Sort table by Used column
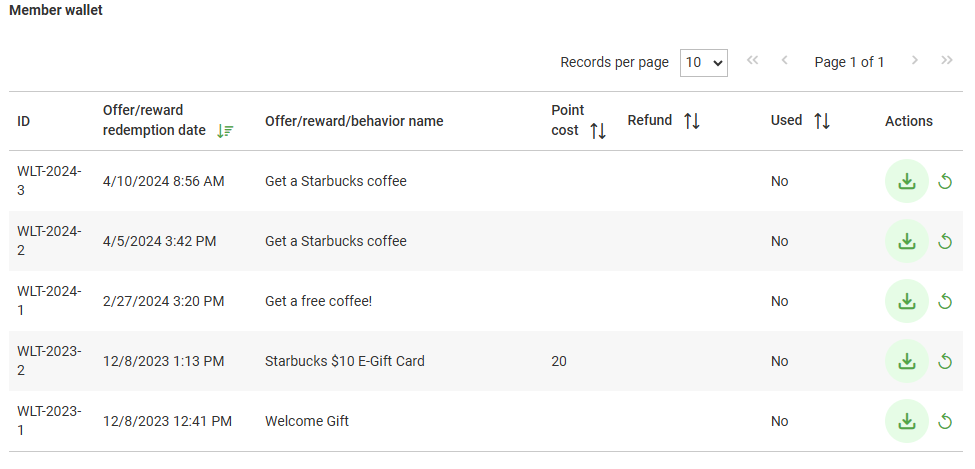The image size is (975, 469). [x=822, y=121]
